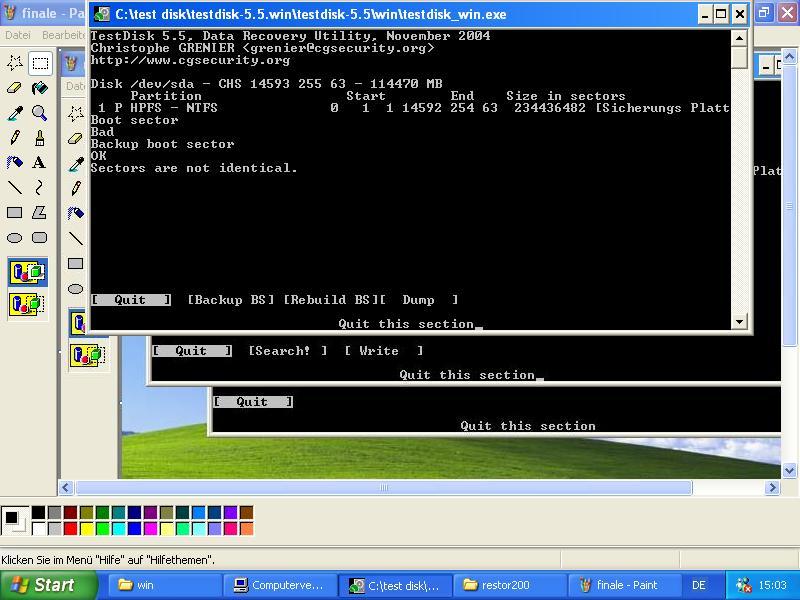The height and width of the screenshot is (600, 800).
Task: Choose the Airbrush spray tool
Action: click(14, 163)
